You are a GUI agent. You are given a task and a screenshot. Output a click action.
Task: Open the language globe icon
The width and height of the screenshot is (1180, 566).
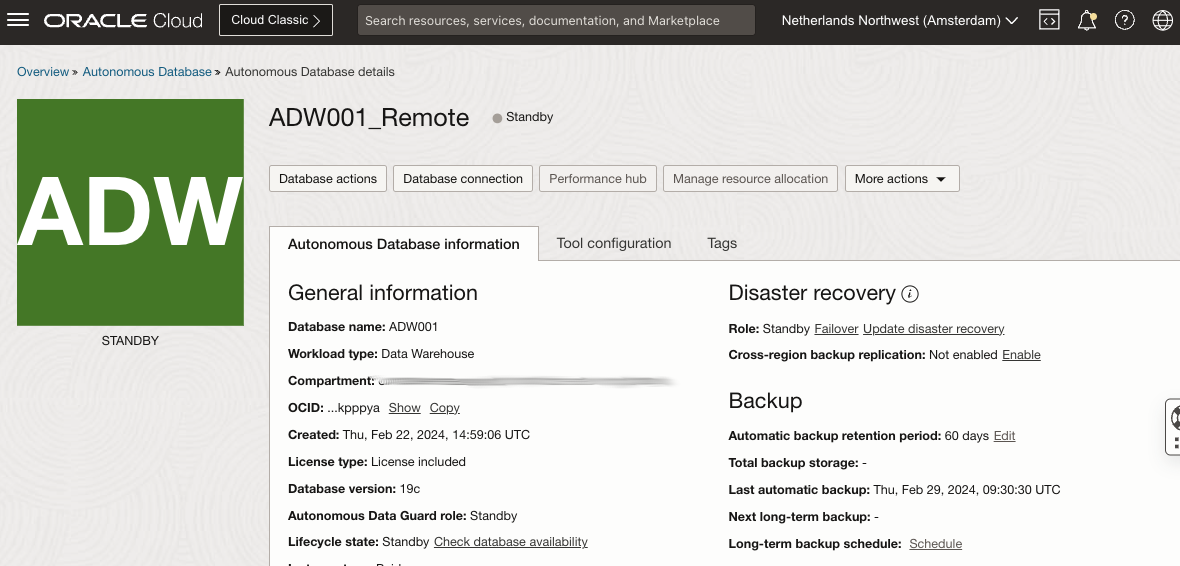point(1163,20)
